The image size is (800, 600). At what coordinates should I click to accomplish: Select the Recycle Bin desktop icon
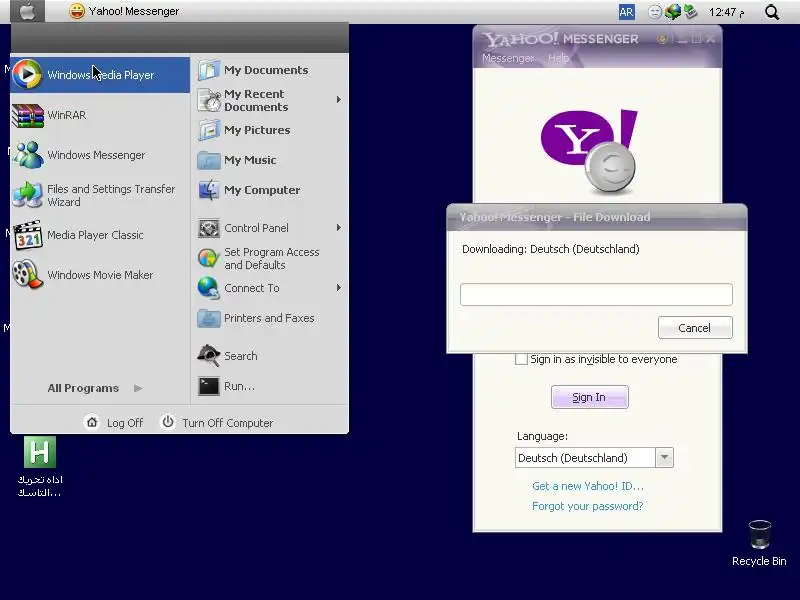(759, 534)
